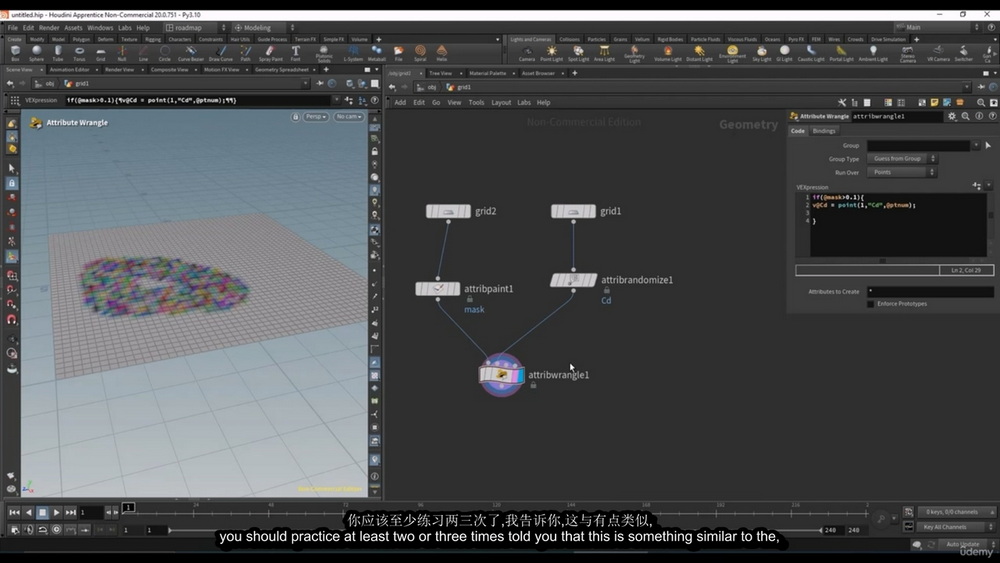Add an Environment Light
Screen dimensions: 1000x563
tap(732, 54)
